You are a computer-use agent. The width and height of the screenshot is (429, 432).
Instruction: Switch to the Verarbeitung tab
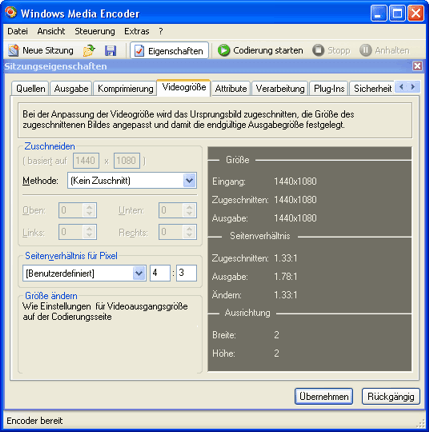280,89
